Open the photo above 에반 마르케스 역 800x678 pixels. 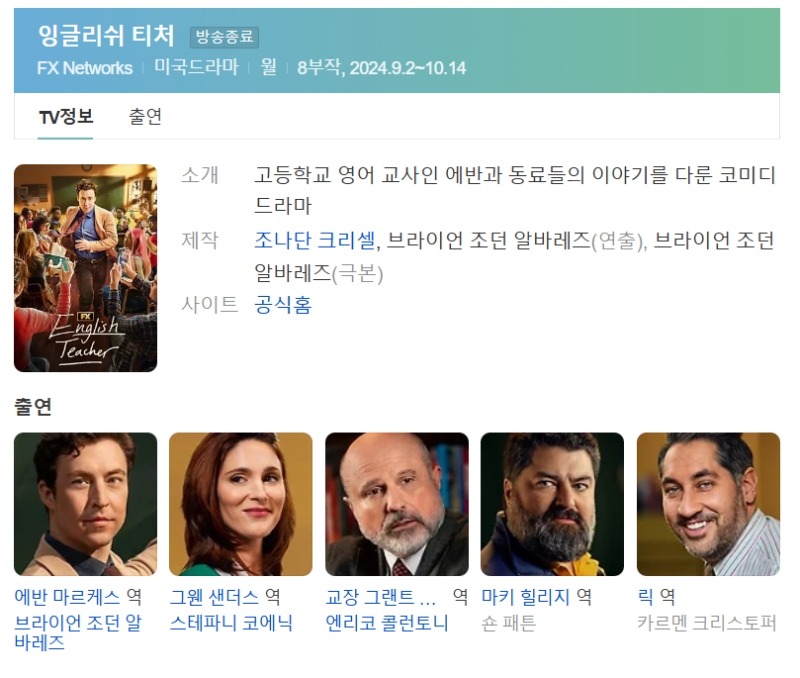coord(85,504)
